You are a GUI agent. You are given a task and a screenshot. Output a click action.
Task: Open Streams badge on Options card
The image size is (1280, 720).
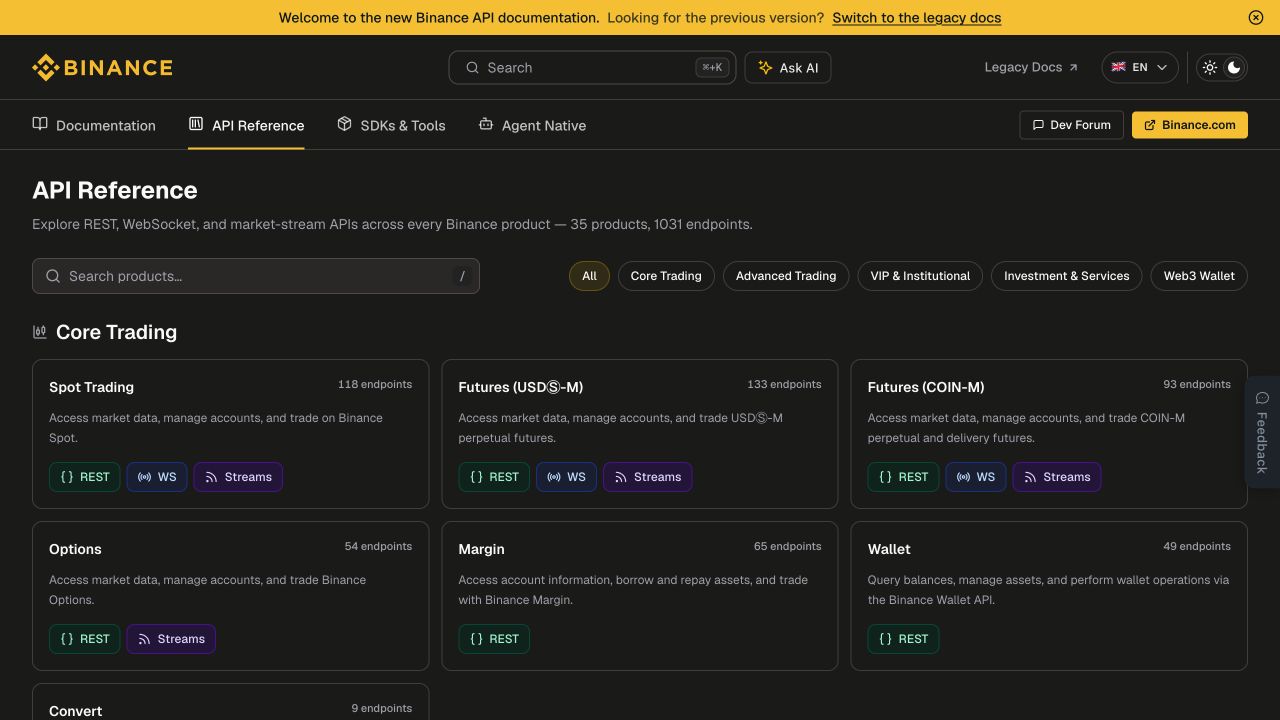[x=171, y=639]
